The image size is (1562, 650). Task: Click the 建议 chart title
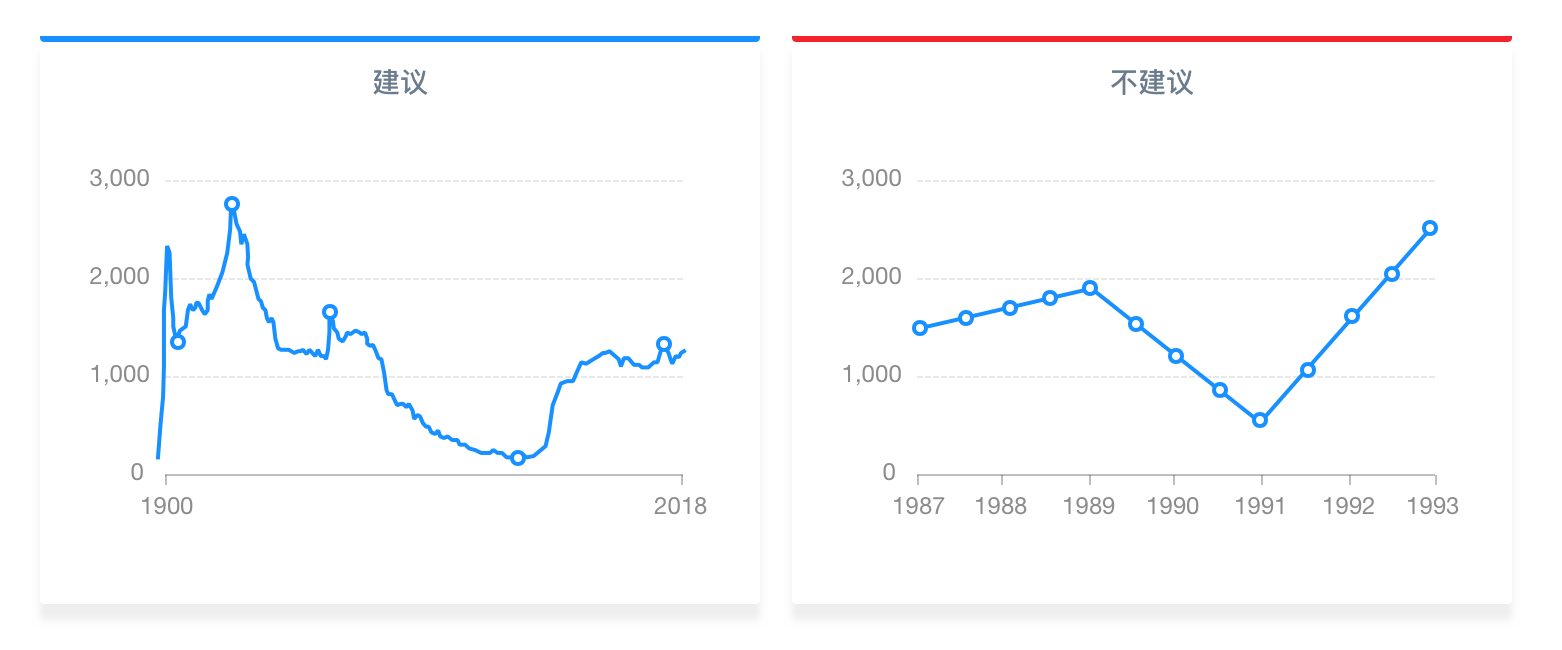click(400, 82)
